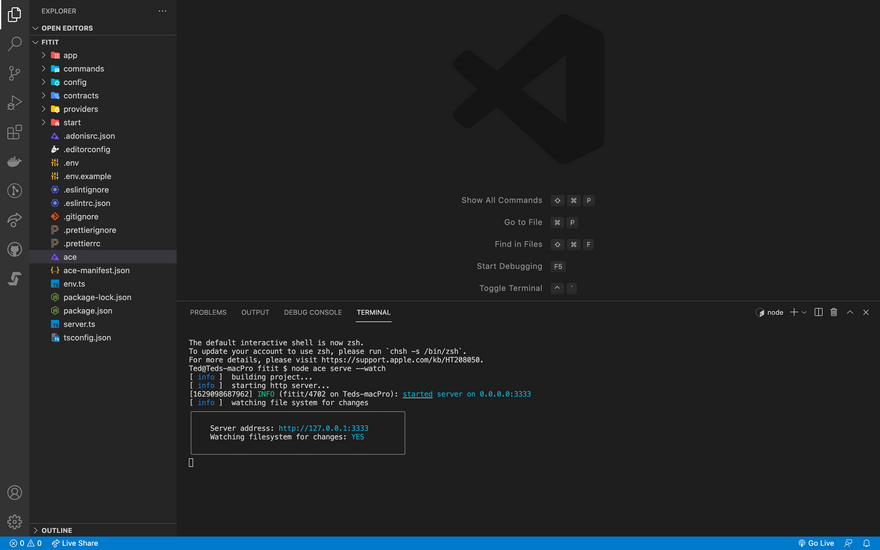The image size is (880, 550).
Task: Switch to the DEBUG CONSOLE tab
Action: pyautogui.click(x=312, y=312)
